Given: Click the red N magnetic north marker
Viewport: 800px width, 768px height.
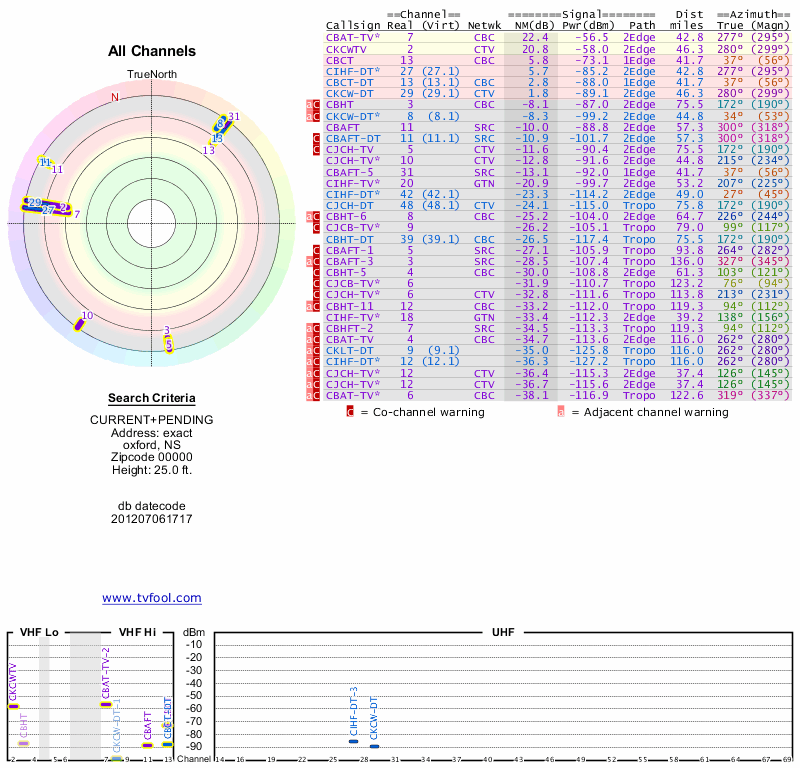Looking at the screenshot, I should [114, 97].
